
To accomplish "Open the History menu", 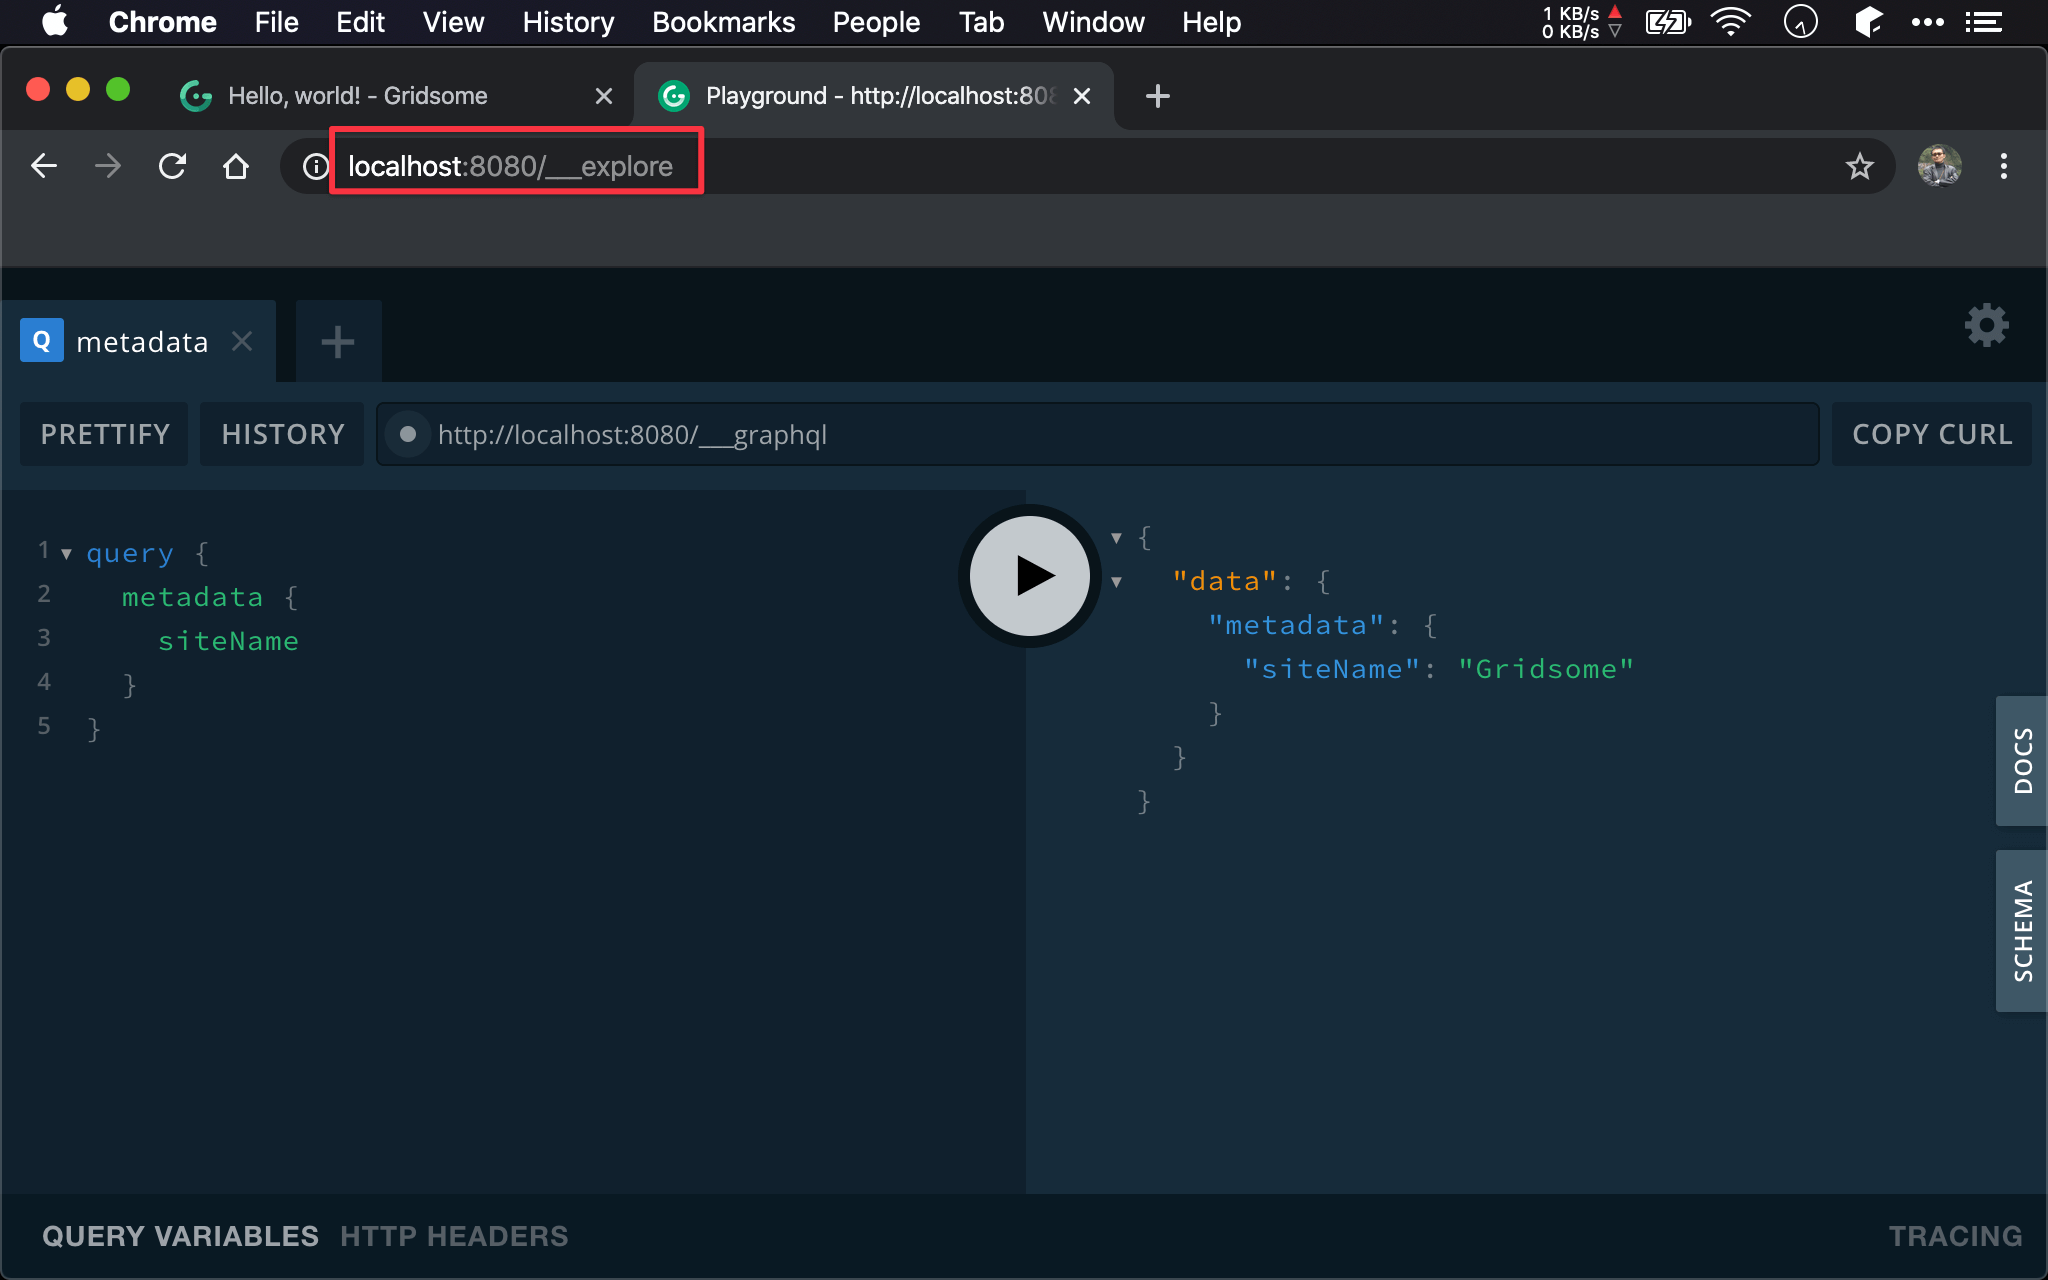I will coord(568,22).
